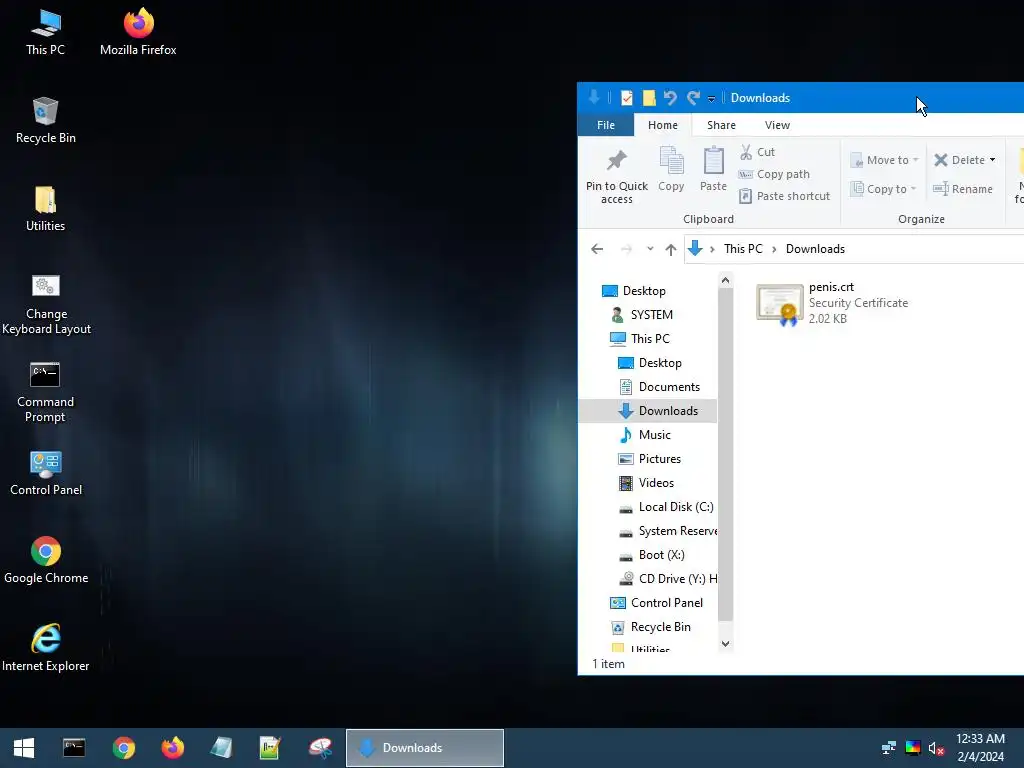Switch to the View ribbon tab
Viewport: 1024px width, 768px height.
click(x=777, y=125)
